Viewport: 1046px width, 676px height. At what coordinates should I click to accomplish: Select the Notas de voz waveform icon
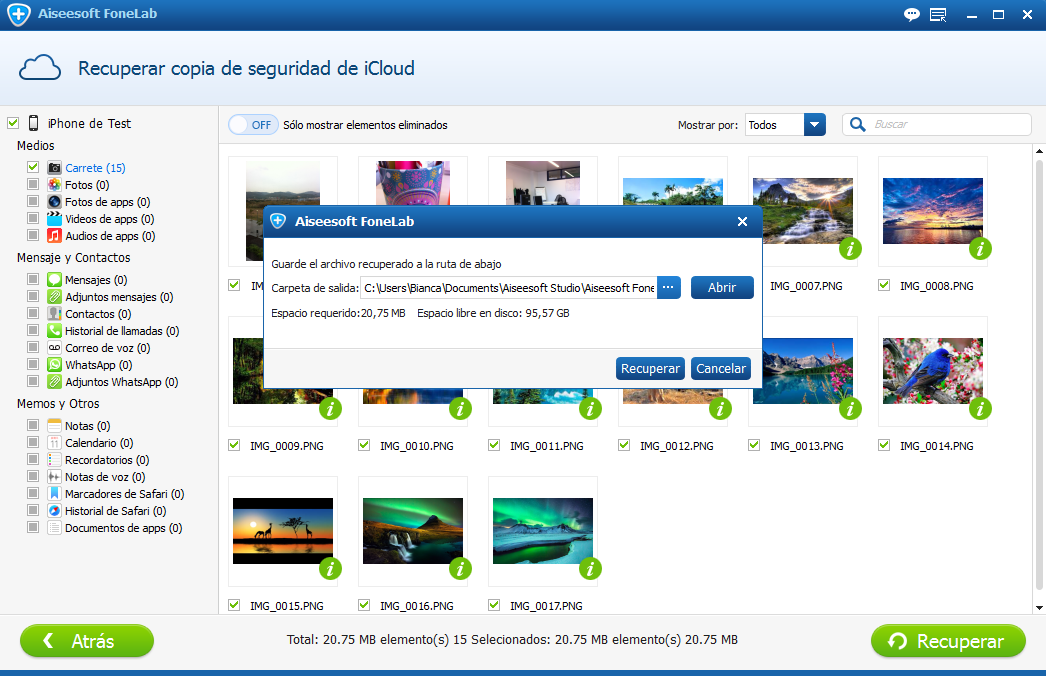click(54, 477)
